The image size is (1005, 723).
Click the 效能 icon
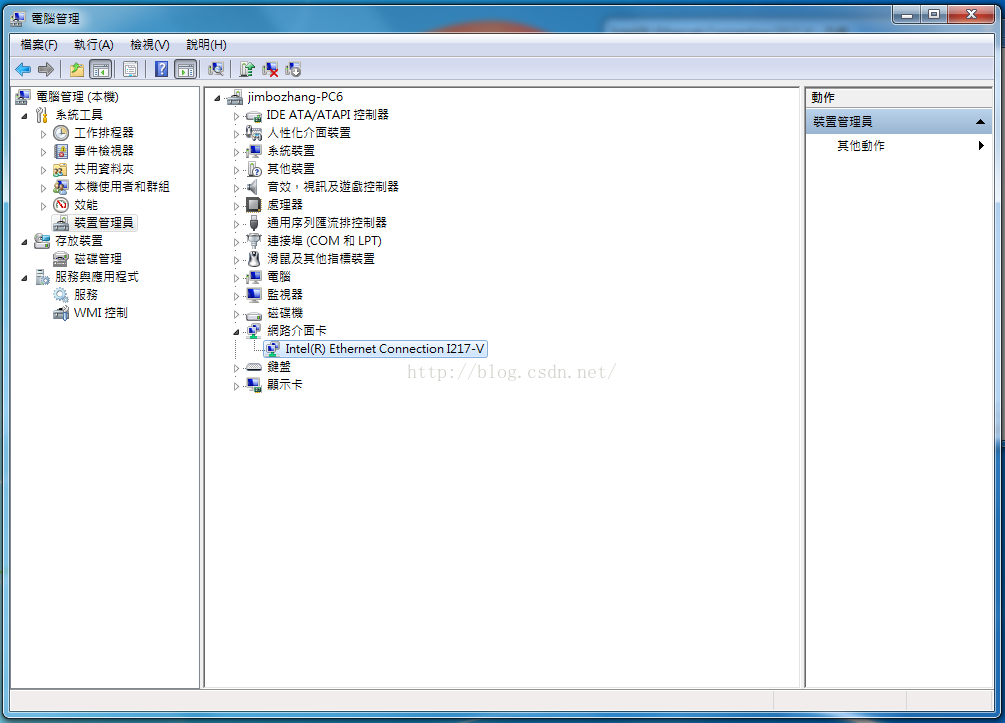(x=61, y=204)
